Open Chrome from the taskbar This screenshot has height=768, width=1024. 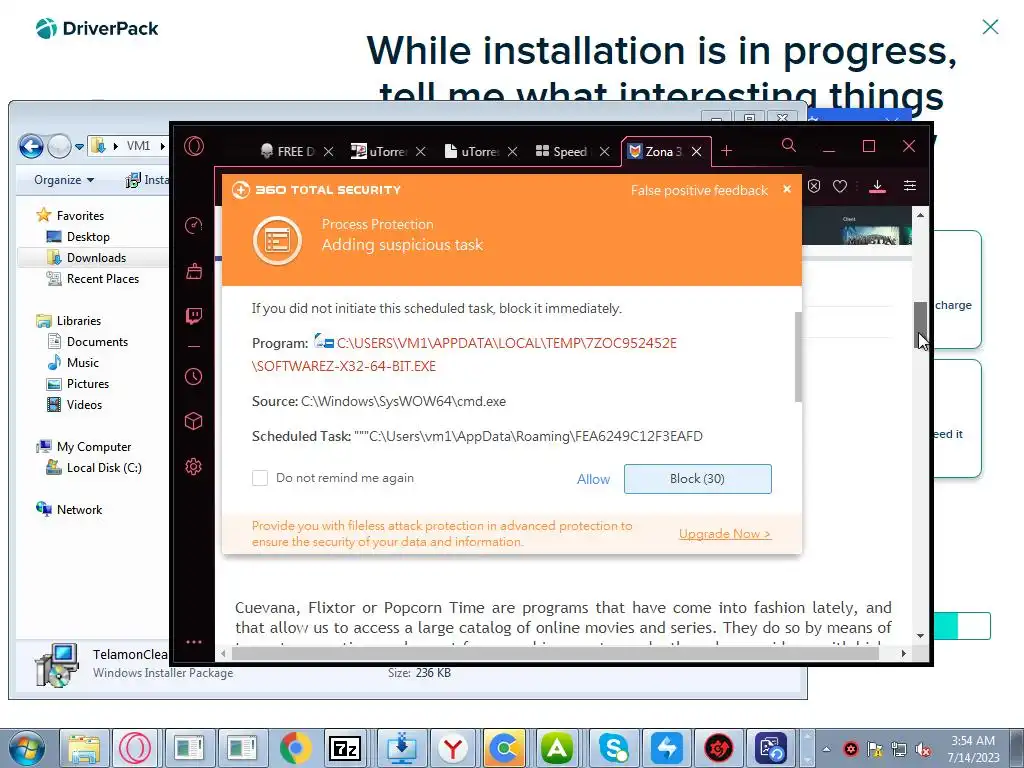click(x=295, y=748)
